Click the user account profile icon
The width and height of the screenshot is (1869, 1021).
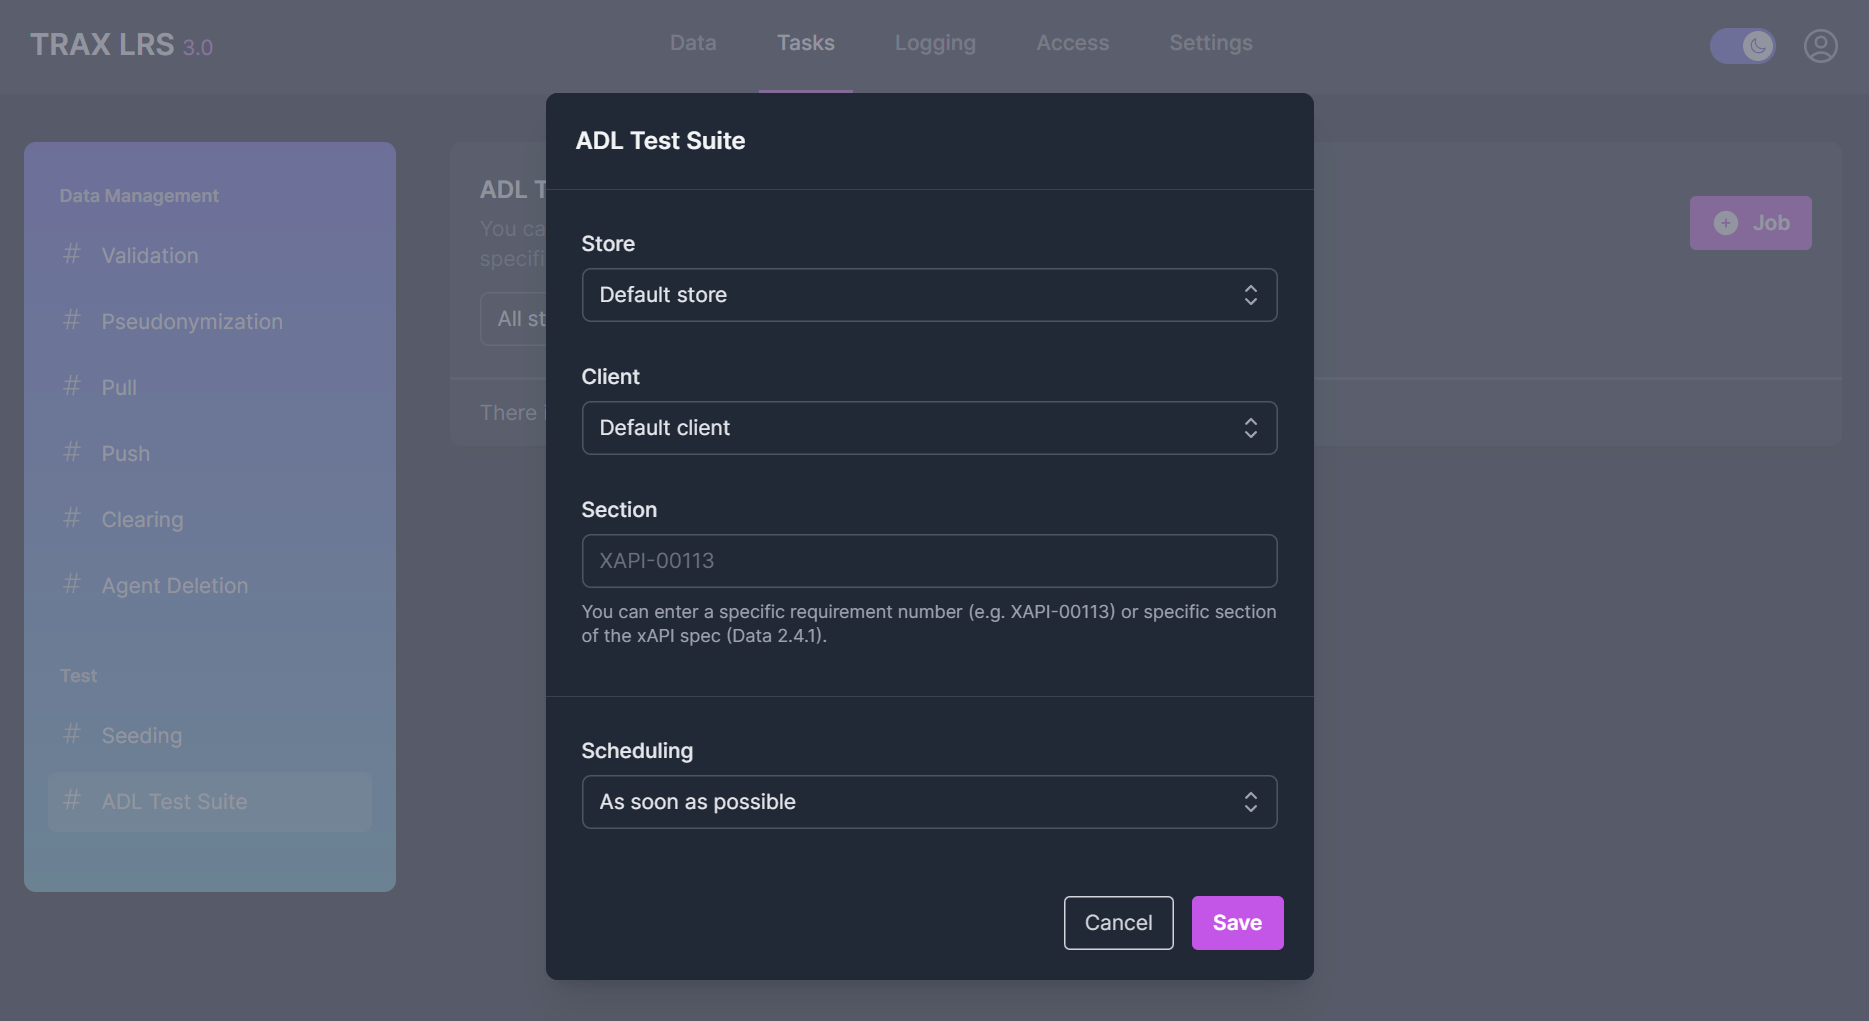pyautogui.click(x=1820, y=46)
